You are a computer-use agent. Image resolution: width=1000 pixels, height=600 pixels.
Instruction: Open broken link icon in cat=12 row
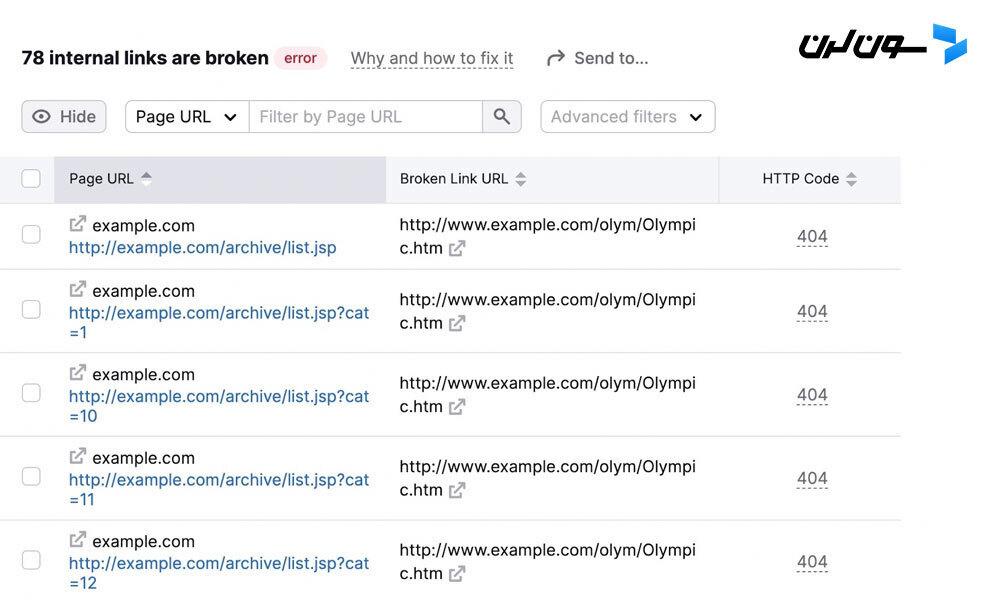[457, 574]
